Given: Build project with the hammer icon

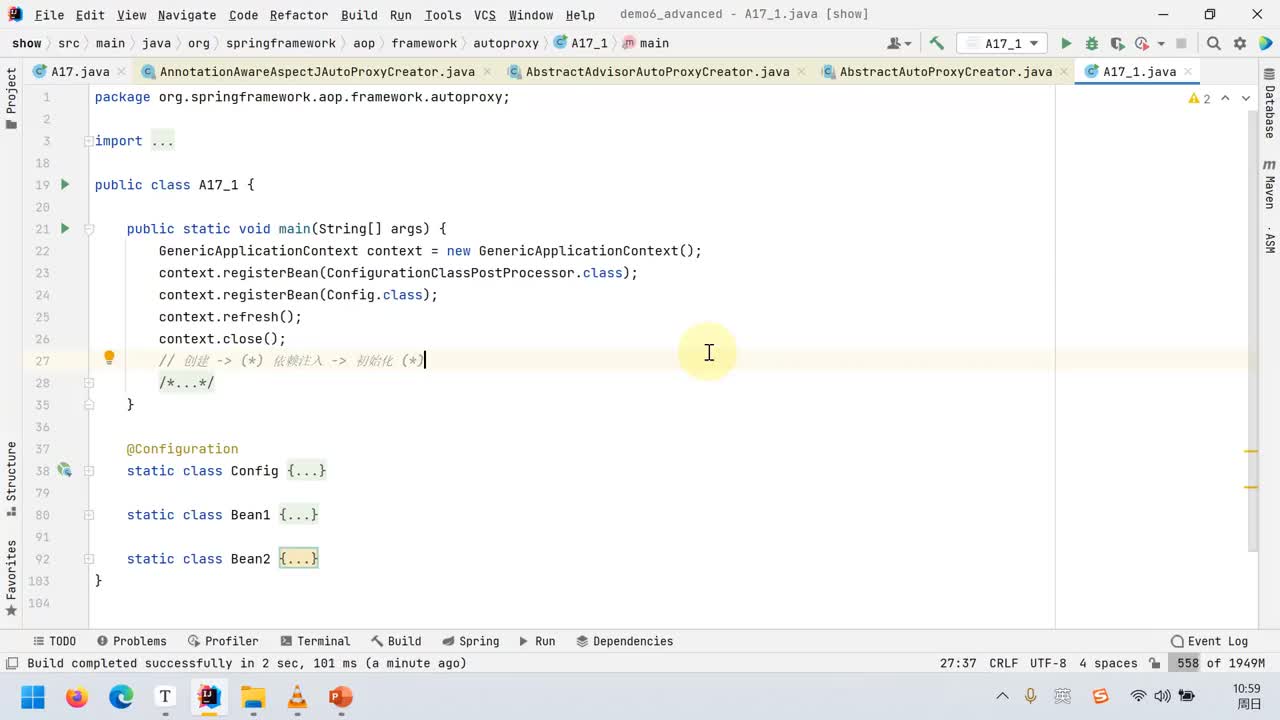Looking at the screenshot, I should [937, 44].
